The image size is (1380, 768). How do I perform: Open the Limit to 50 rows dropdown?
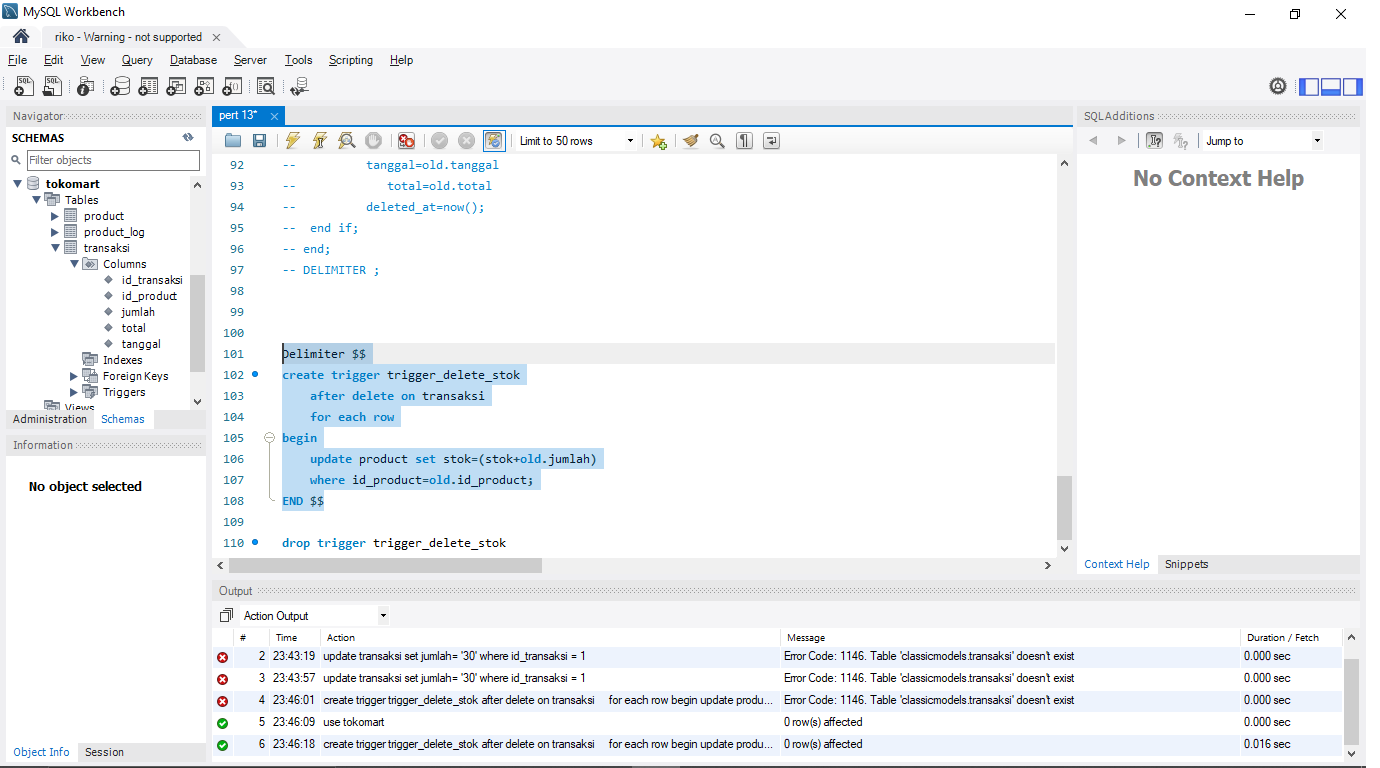577,141
